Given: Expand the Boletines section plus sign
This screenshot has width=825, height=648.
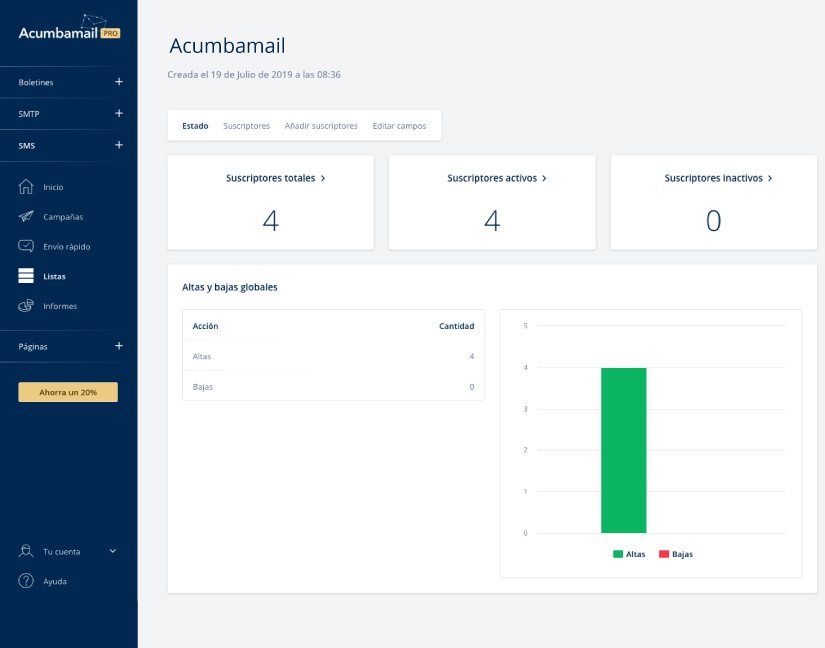Looking at the screenshot, I should pyautogui.click(x=119, y=82).
